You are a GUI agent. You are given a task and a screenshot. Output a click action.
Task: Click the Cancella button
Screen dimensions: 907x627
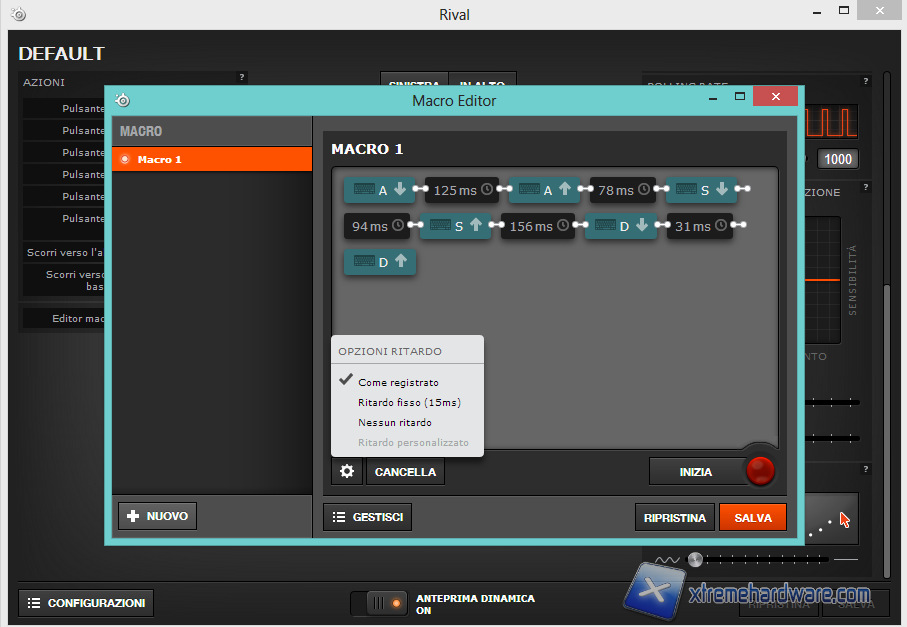(x=405, y=471)
